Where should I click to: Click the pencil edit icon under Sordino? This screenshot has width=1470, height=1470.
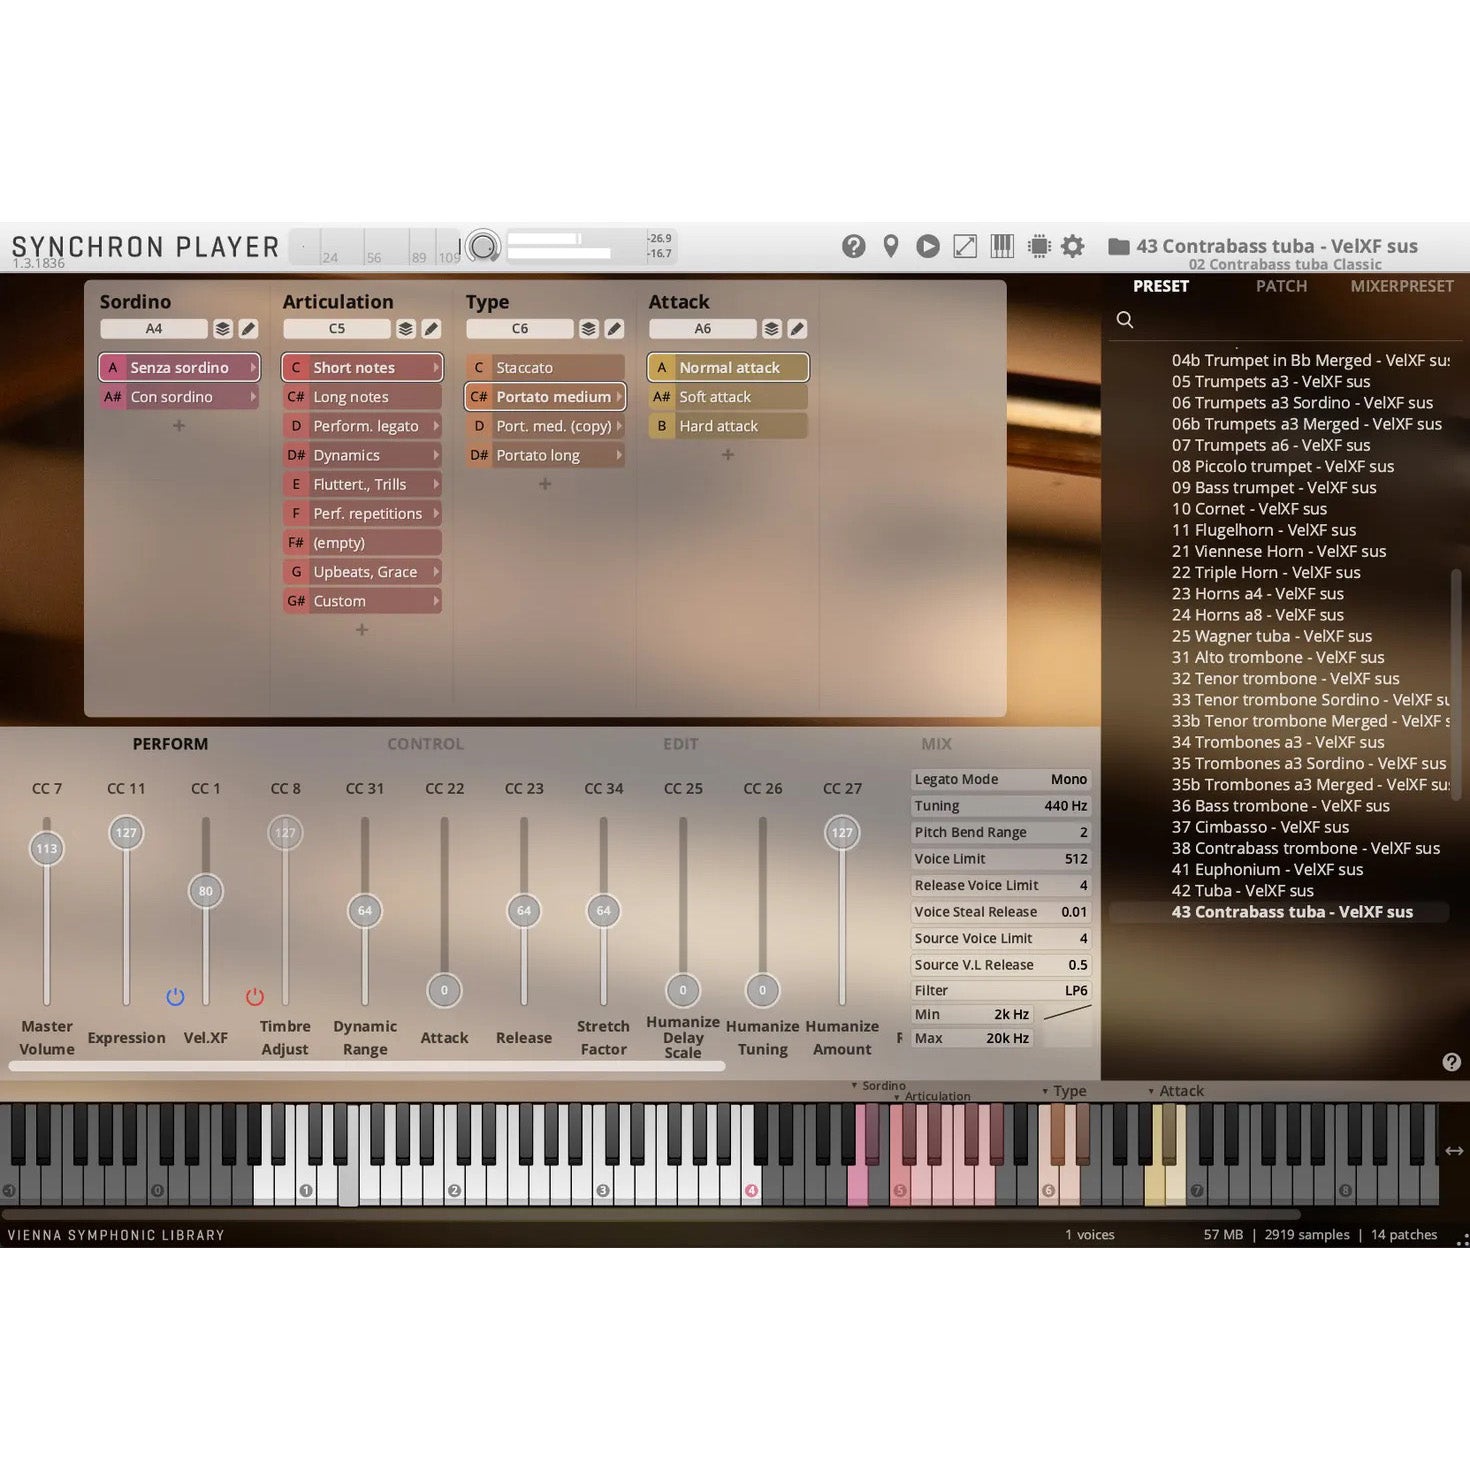pyautogui.click(x=248, y=329)
